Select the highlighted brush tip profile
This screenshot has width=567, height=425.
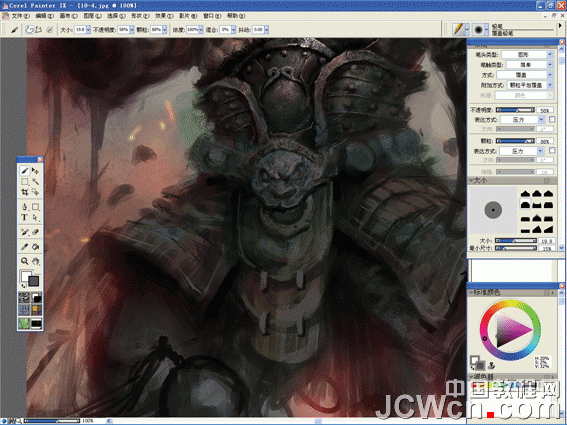point(525,205)
